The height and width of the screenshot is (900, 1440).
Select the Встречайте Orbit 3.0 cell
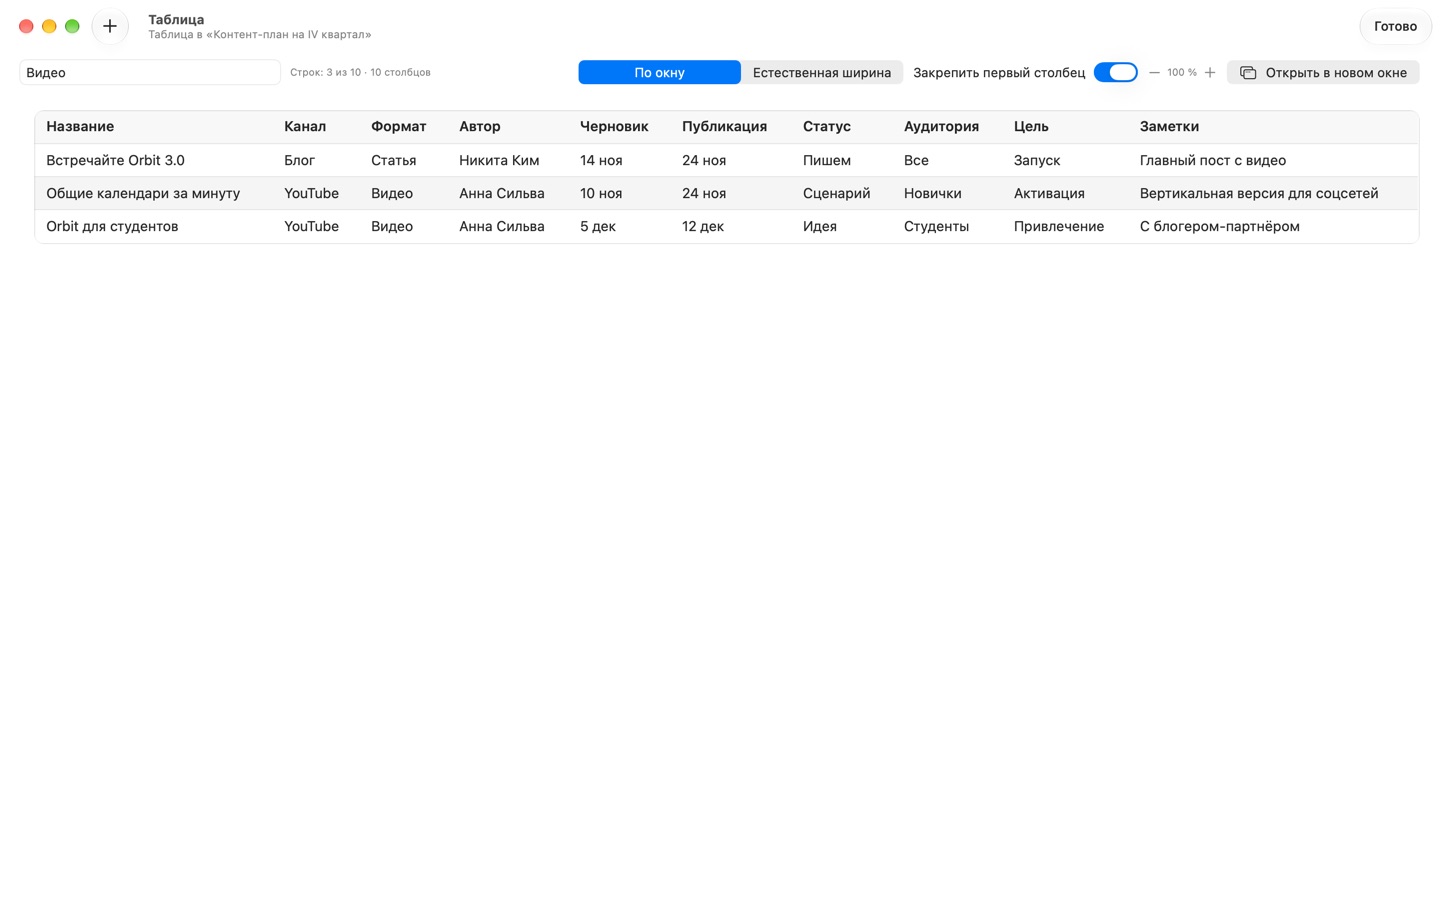click(115, 160)
